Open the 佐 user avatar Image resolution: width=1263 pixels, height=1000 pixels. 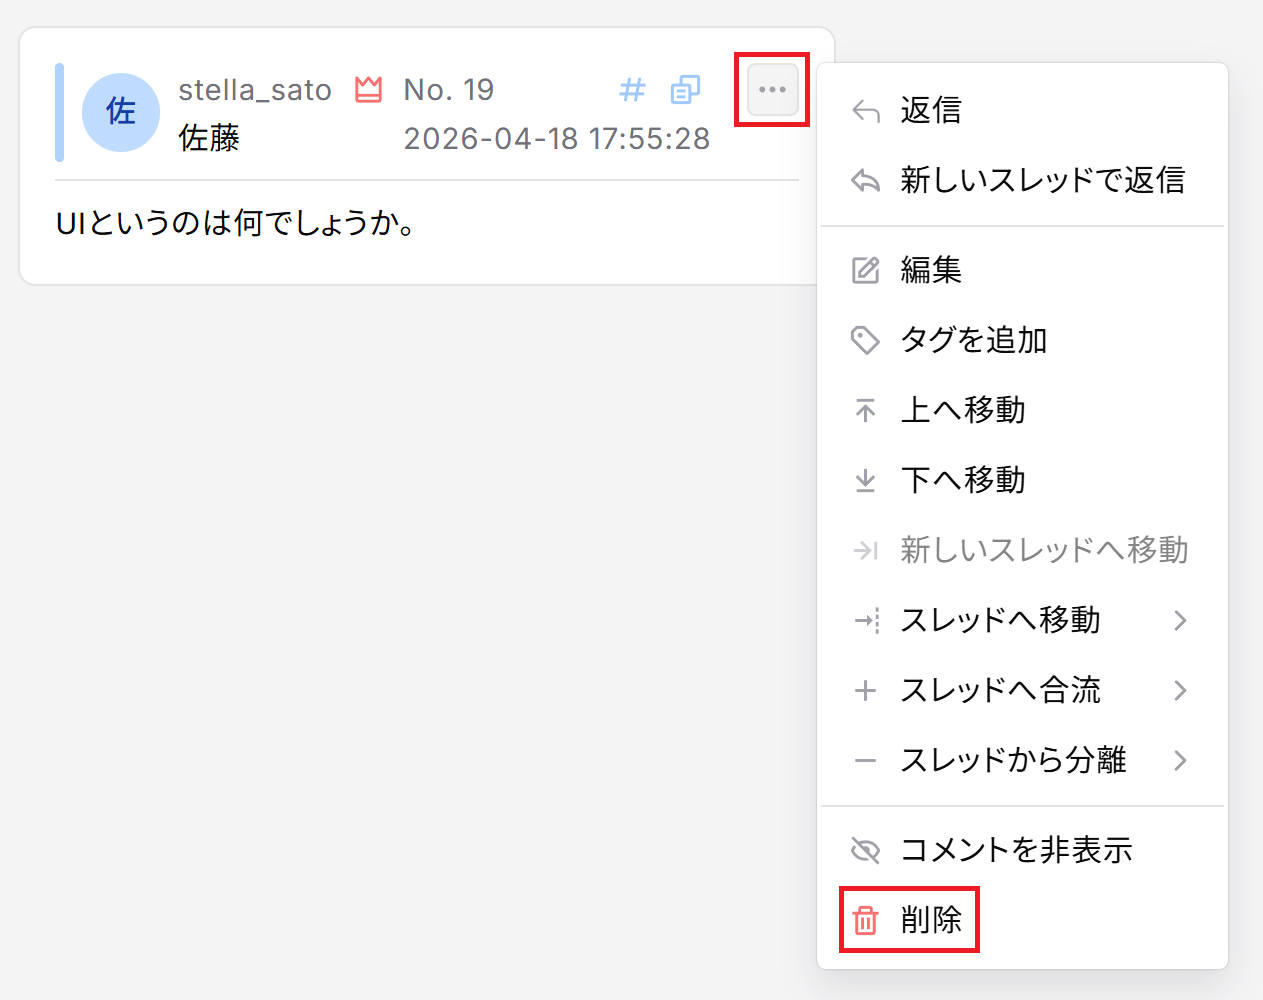(x=121, y=112)
